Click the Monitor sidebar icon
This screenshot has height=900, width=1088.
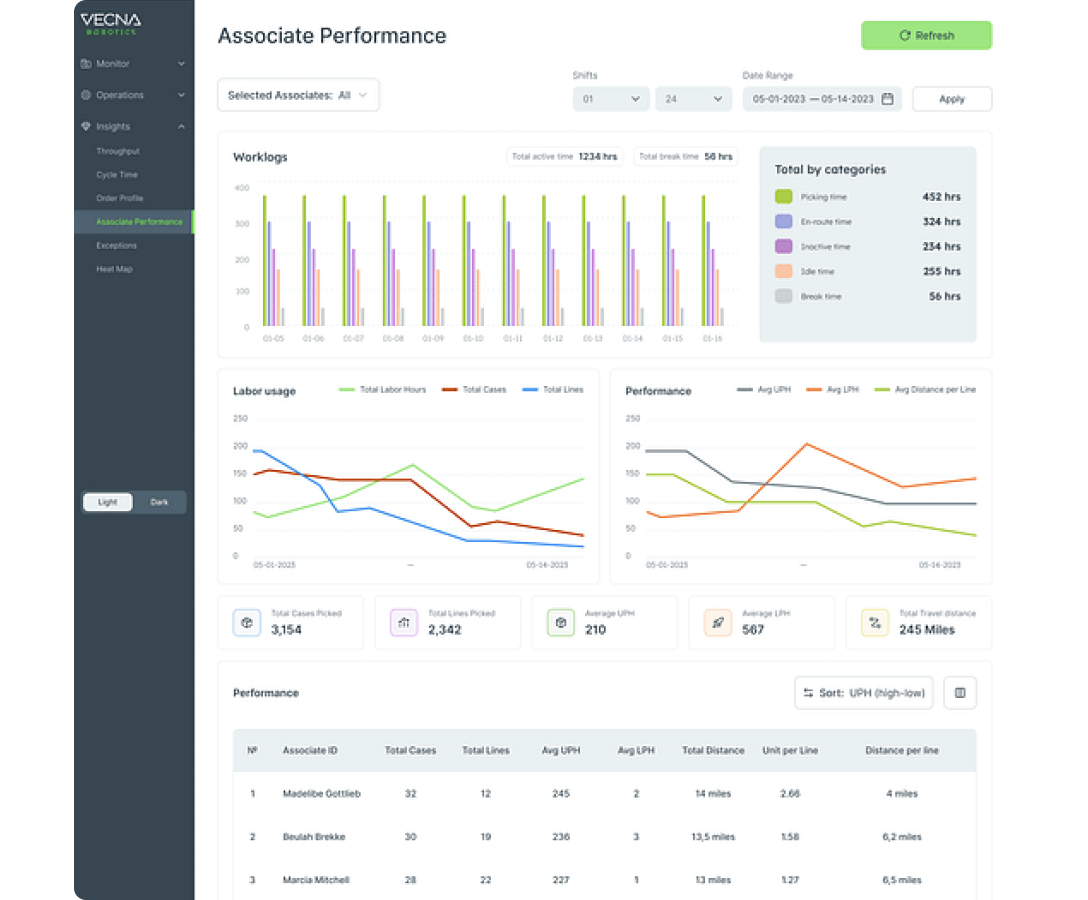pos(86,64)
